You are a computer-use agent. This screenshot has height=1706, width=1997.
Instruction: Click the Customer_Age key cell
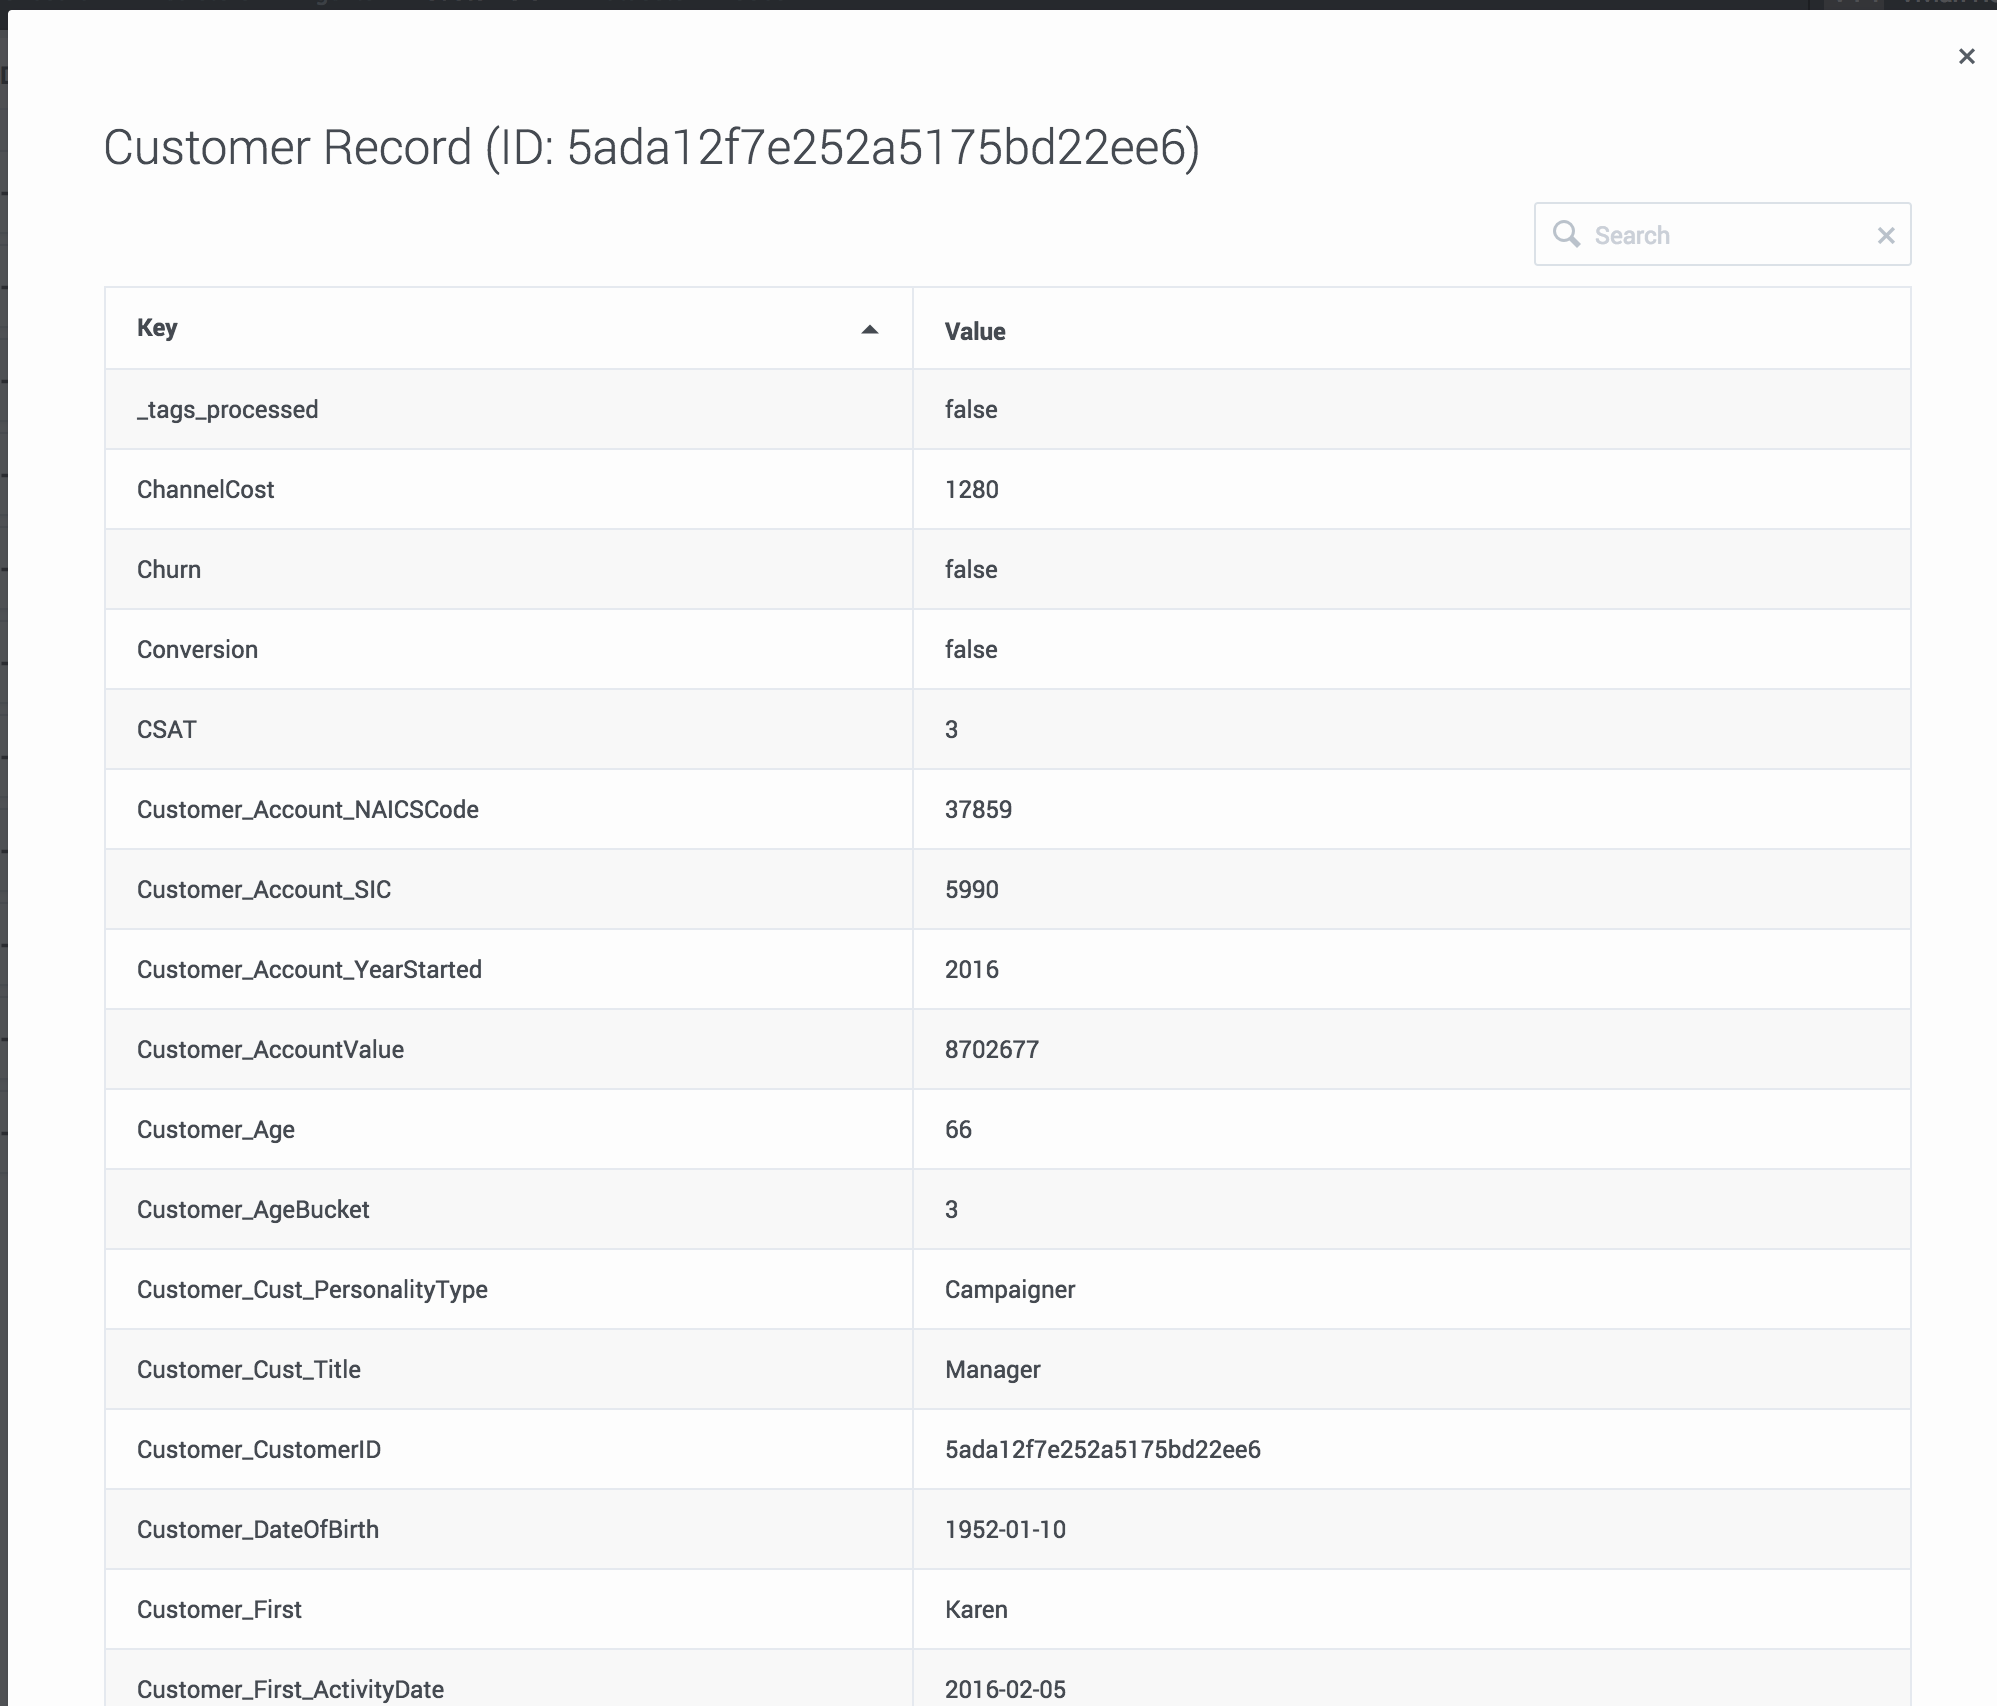point(216,1130)
